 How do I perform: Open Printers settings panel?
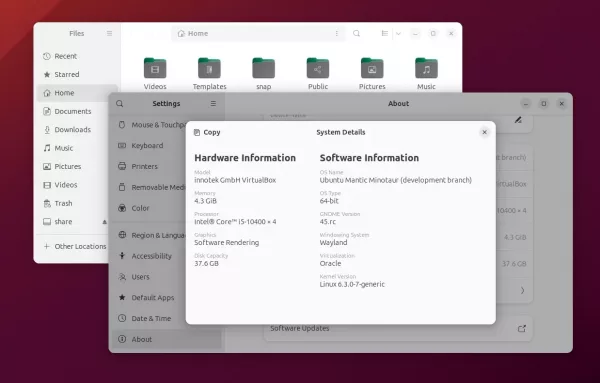[x=149, y=166]
